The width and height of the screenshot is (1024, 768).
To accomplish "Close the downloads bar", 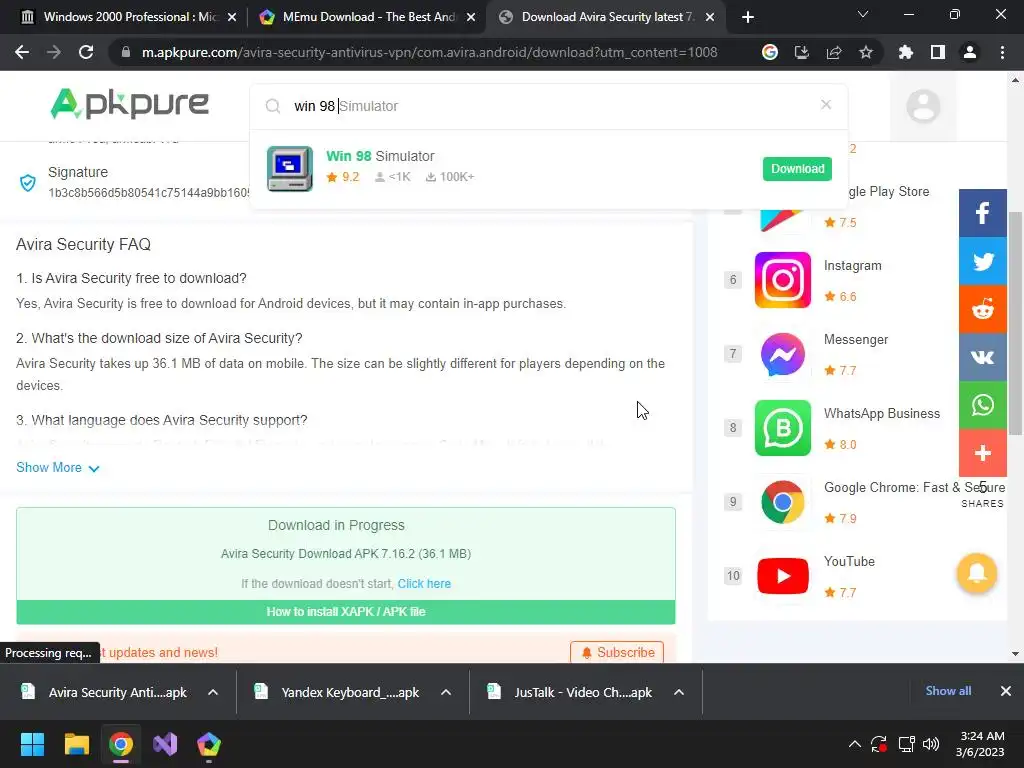I will click(1006, 691).
